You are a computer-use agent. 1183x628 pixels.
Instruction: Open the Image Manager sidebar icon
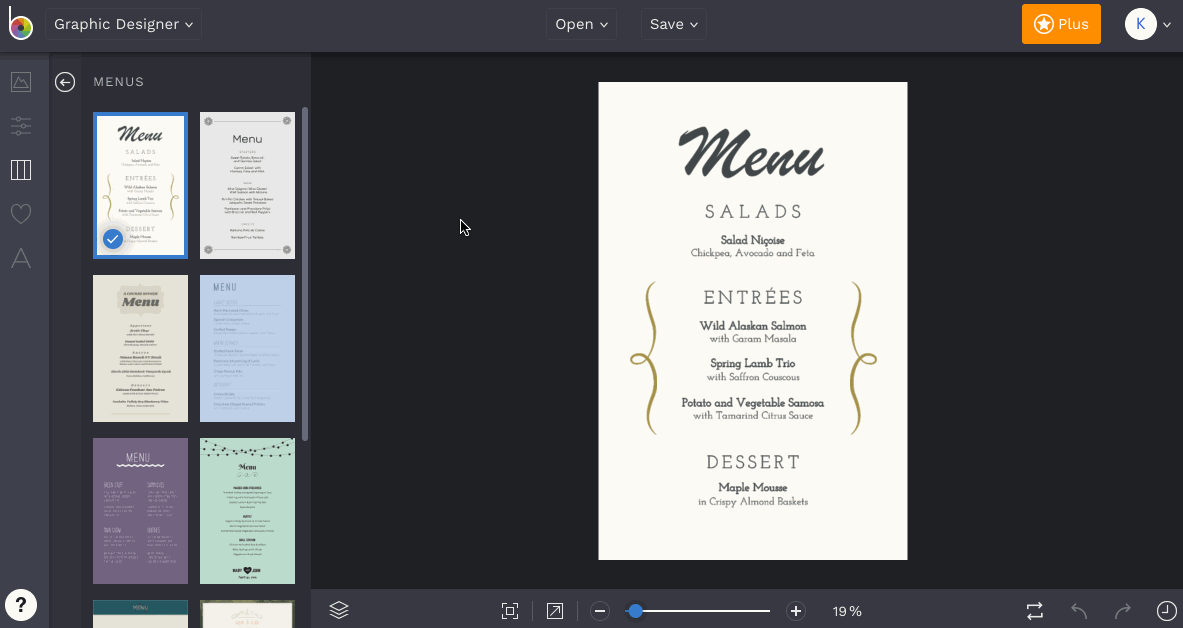[x=21, y=82]
